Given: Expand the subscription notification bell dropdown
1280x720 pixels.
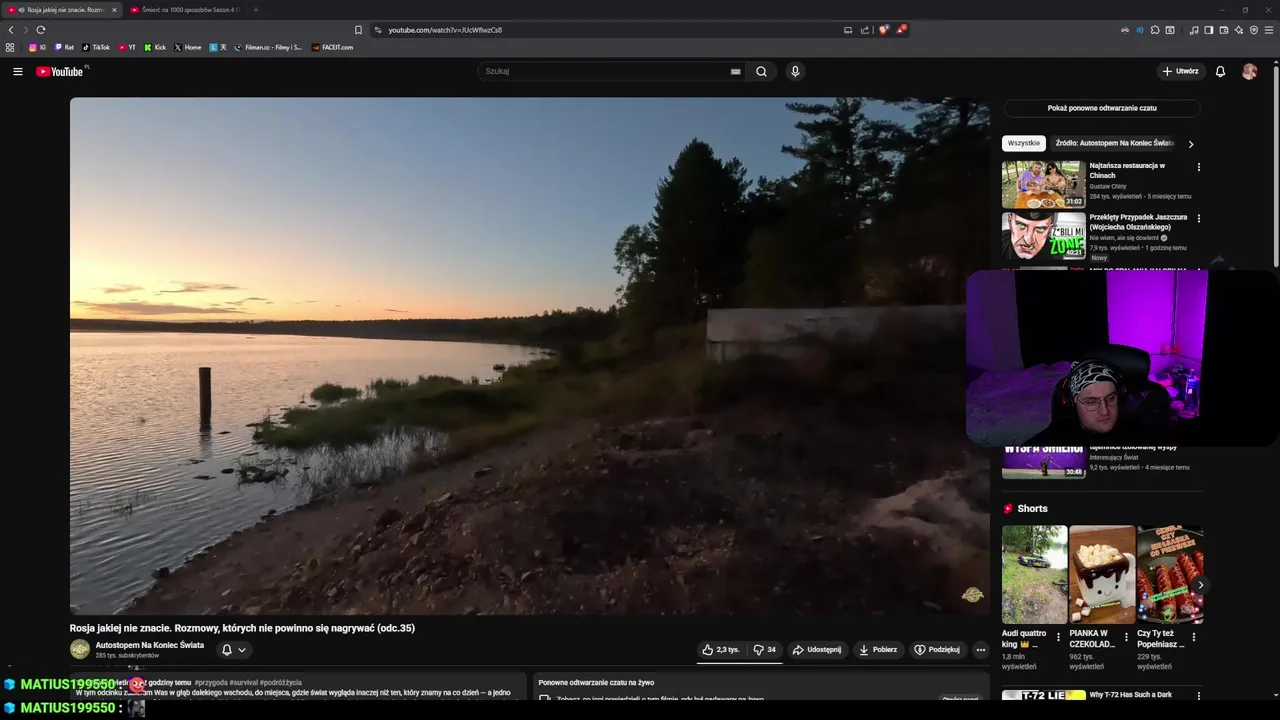Looking at the screenshot, I should click(233, 650).
